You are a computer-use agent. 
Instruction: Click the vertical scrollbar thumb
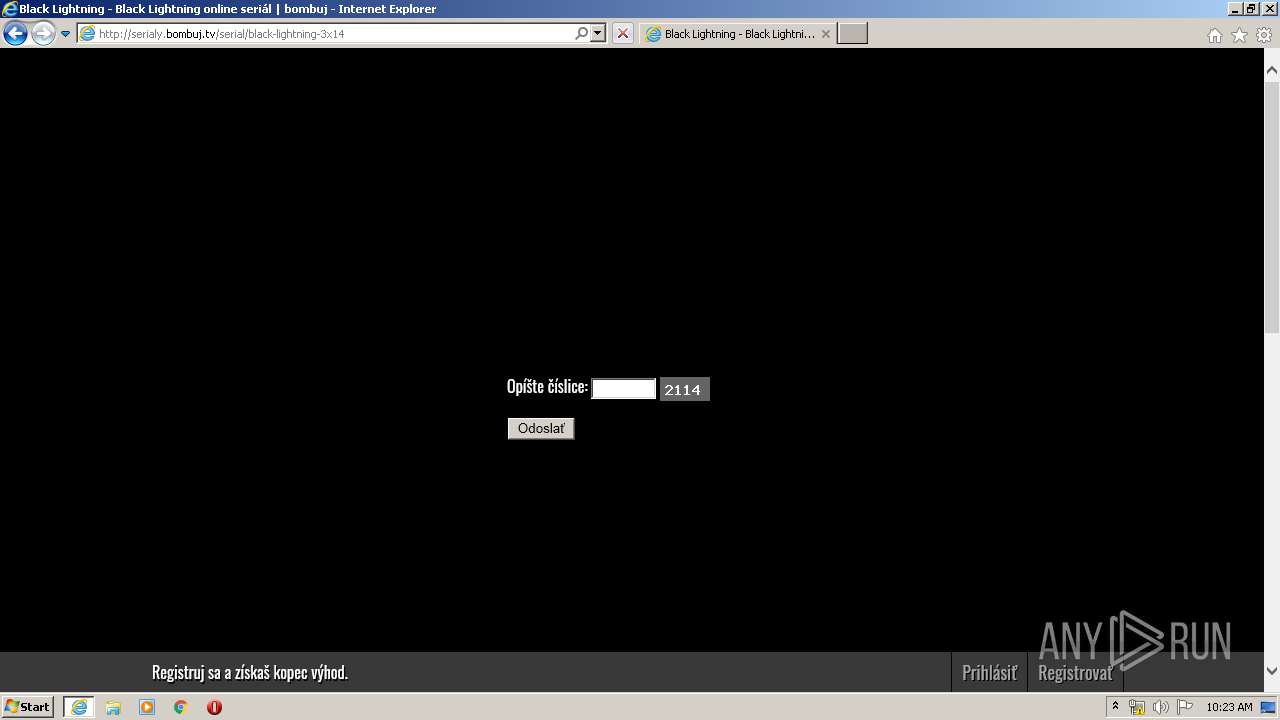click(1272, 207)
